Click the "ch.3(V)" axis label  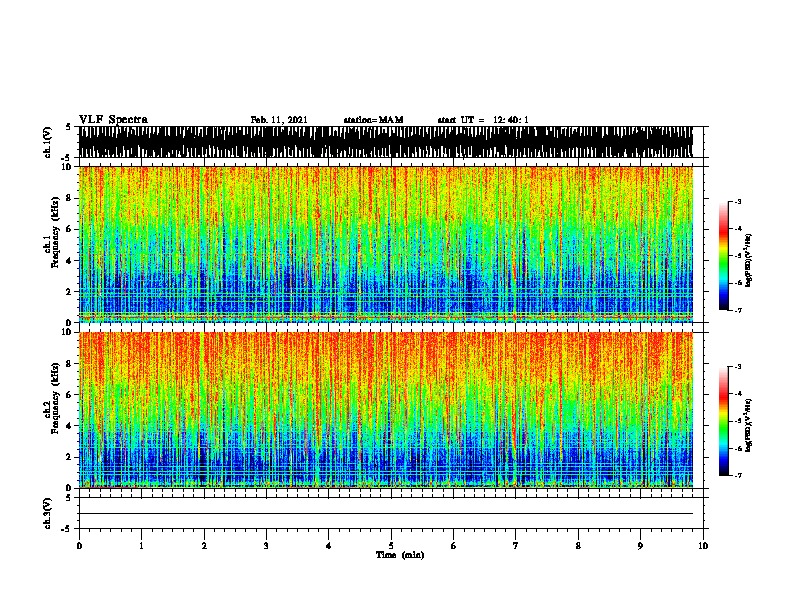pyautogui.click(x=47, y=513)
